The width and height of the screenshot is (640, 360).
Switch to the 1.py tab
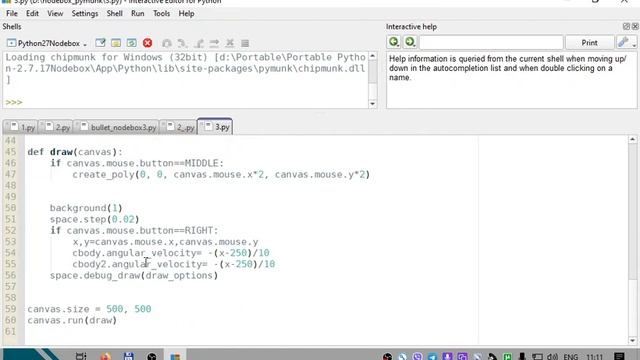coord(21,127)
